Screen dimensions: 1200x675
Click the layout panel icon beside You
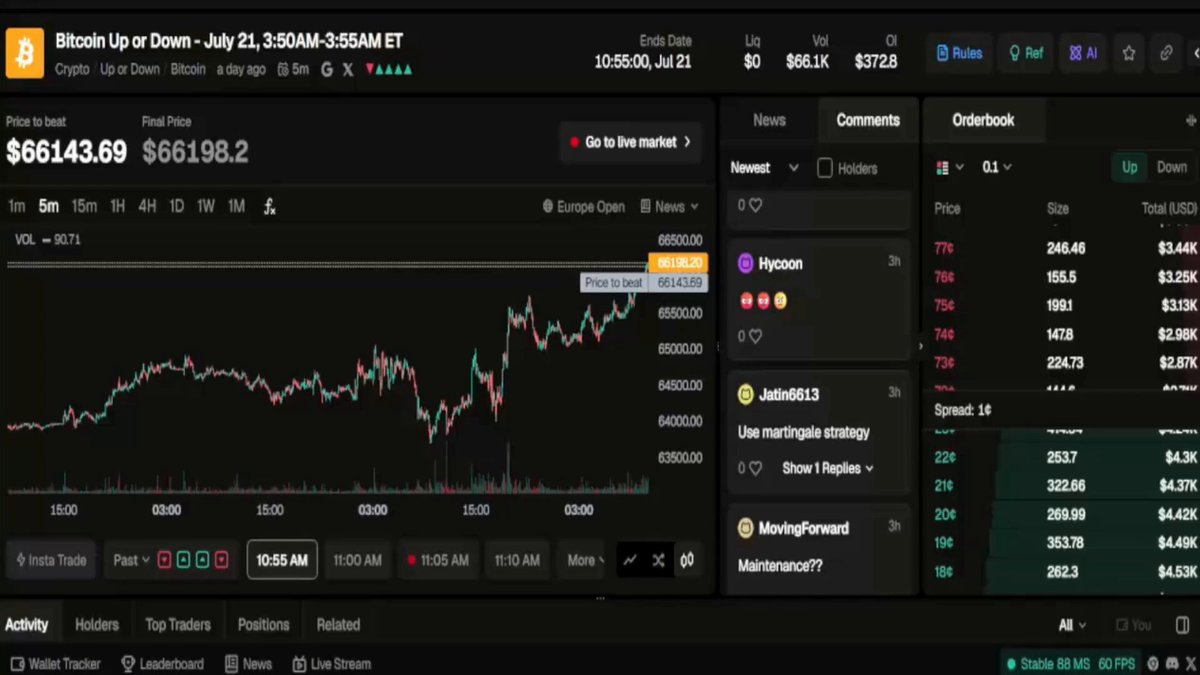click(x=1183, y=625)
